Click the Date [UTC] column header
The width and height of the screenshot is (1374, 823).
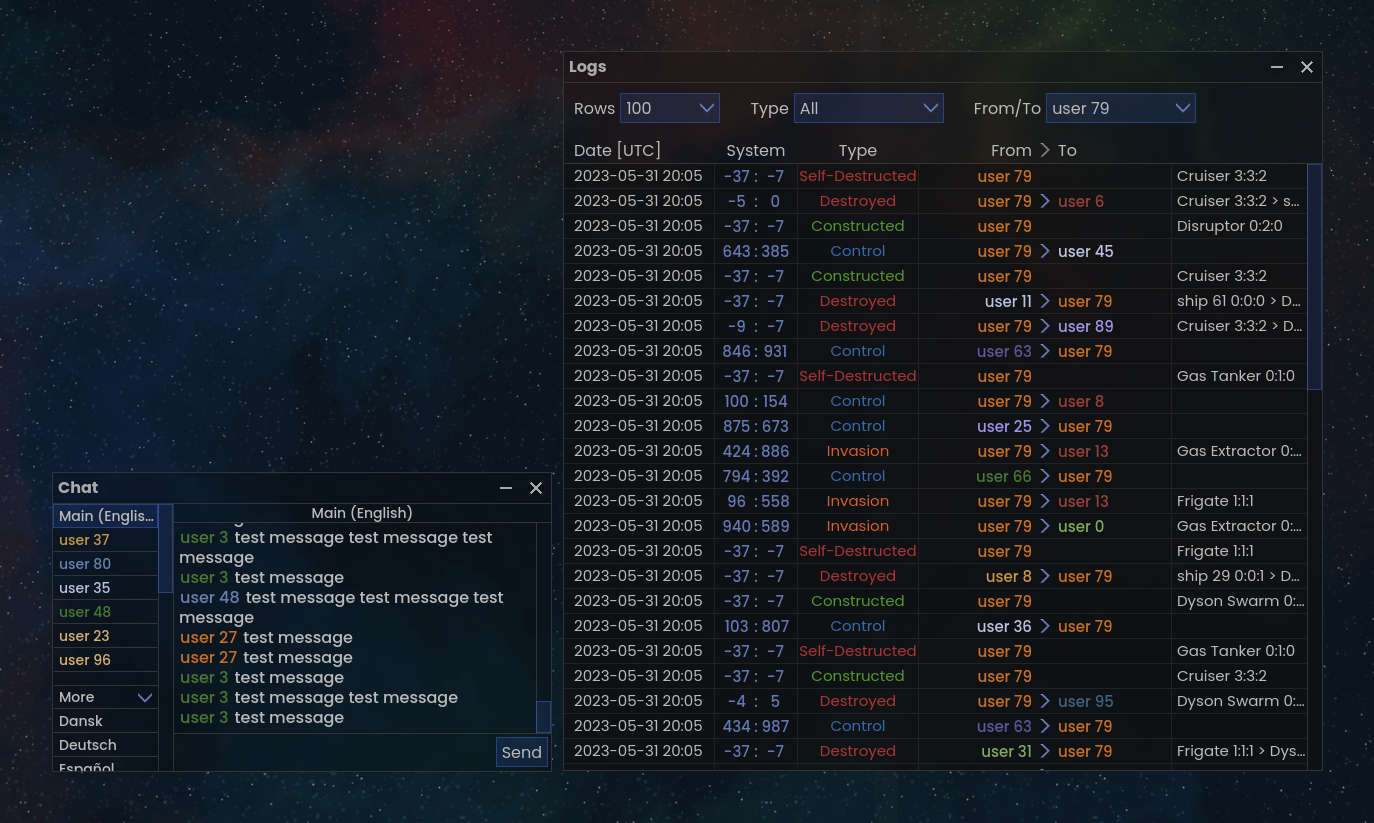pyautogui.click(x=617, y=150)
